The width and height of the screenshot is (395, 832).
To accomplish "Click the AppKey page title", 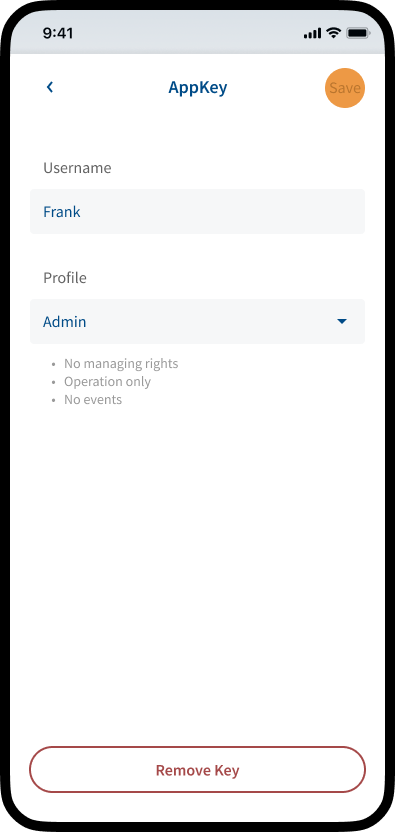I will coord(198,88).
